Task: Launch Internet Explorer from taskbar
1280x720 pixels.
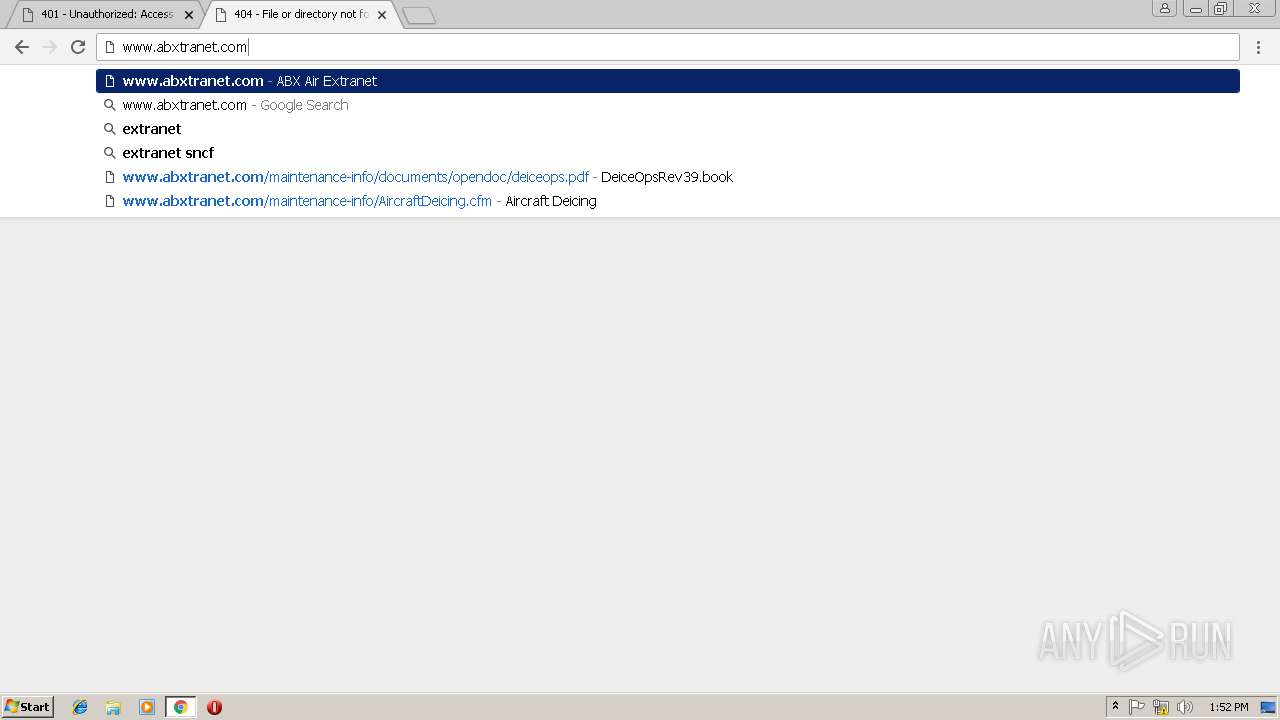Action: (80, 707)
